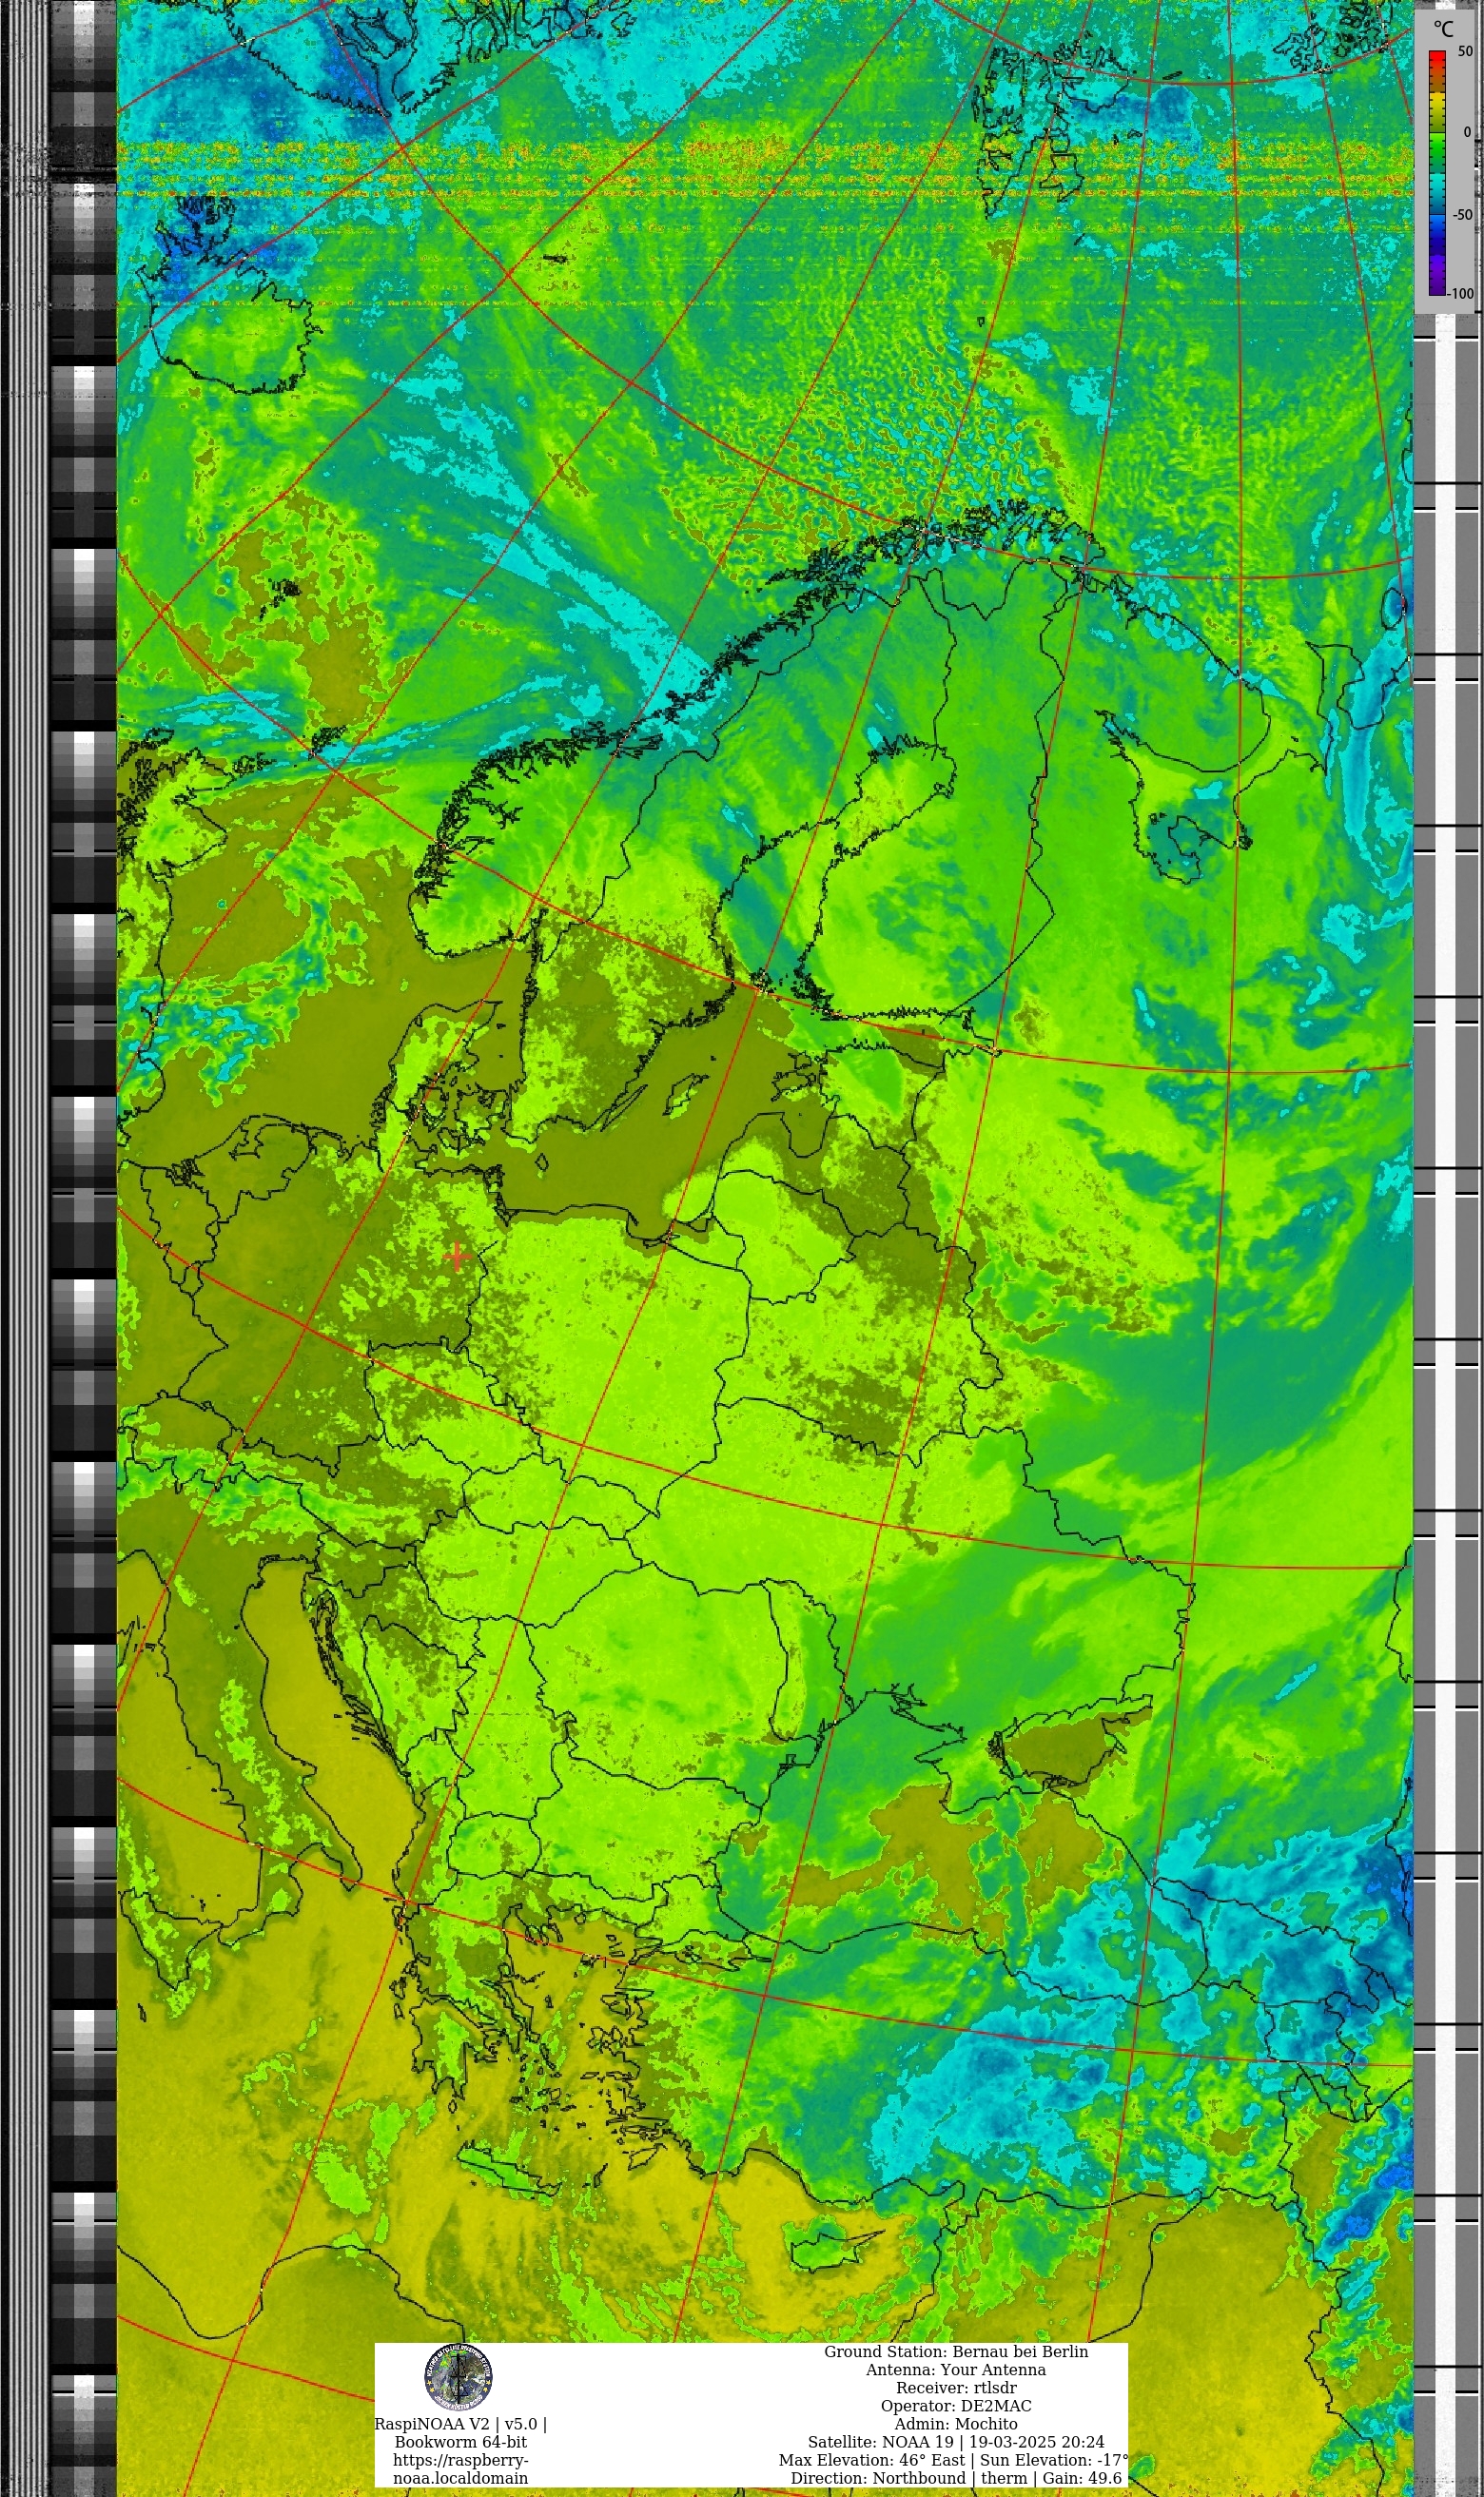Select the 'Ground Station: Bernau bei Berlin' text
This screenshot has width=1484, height=2497.
click(x=955, y=2352)
